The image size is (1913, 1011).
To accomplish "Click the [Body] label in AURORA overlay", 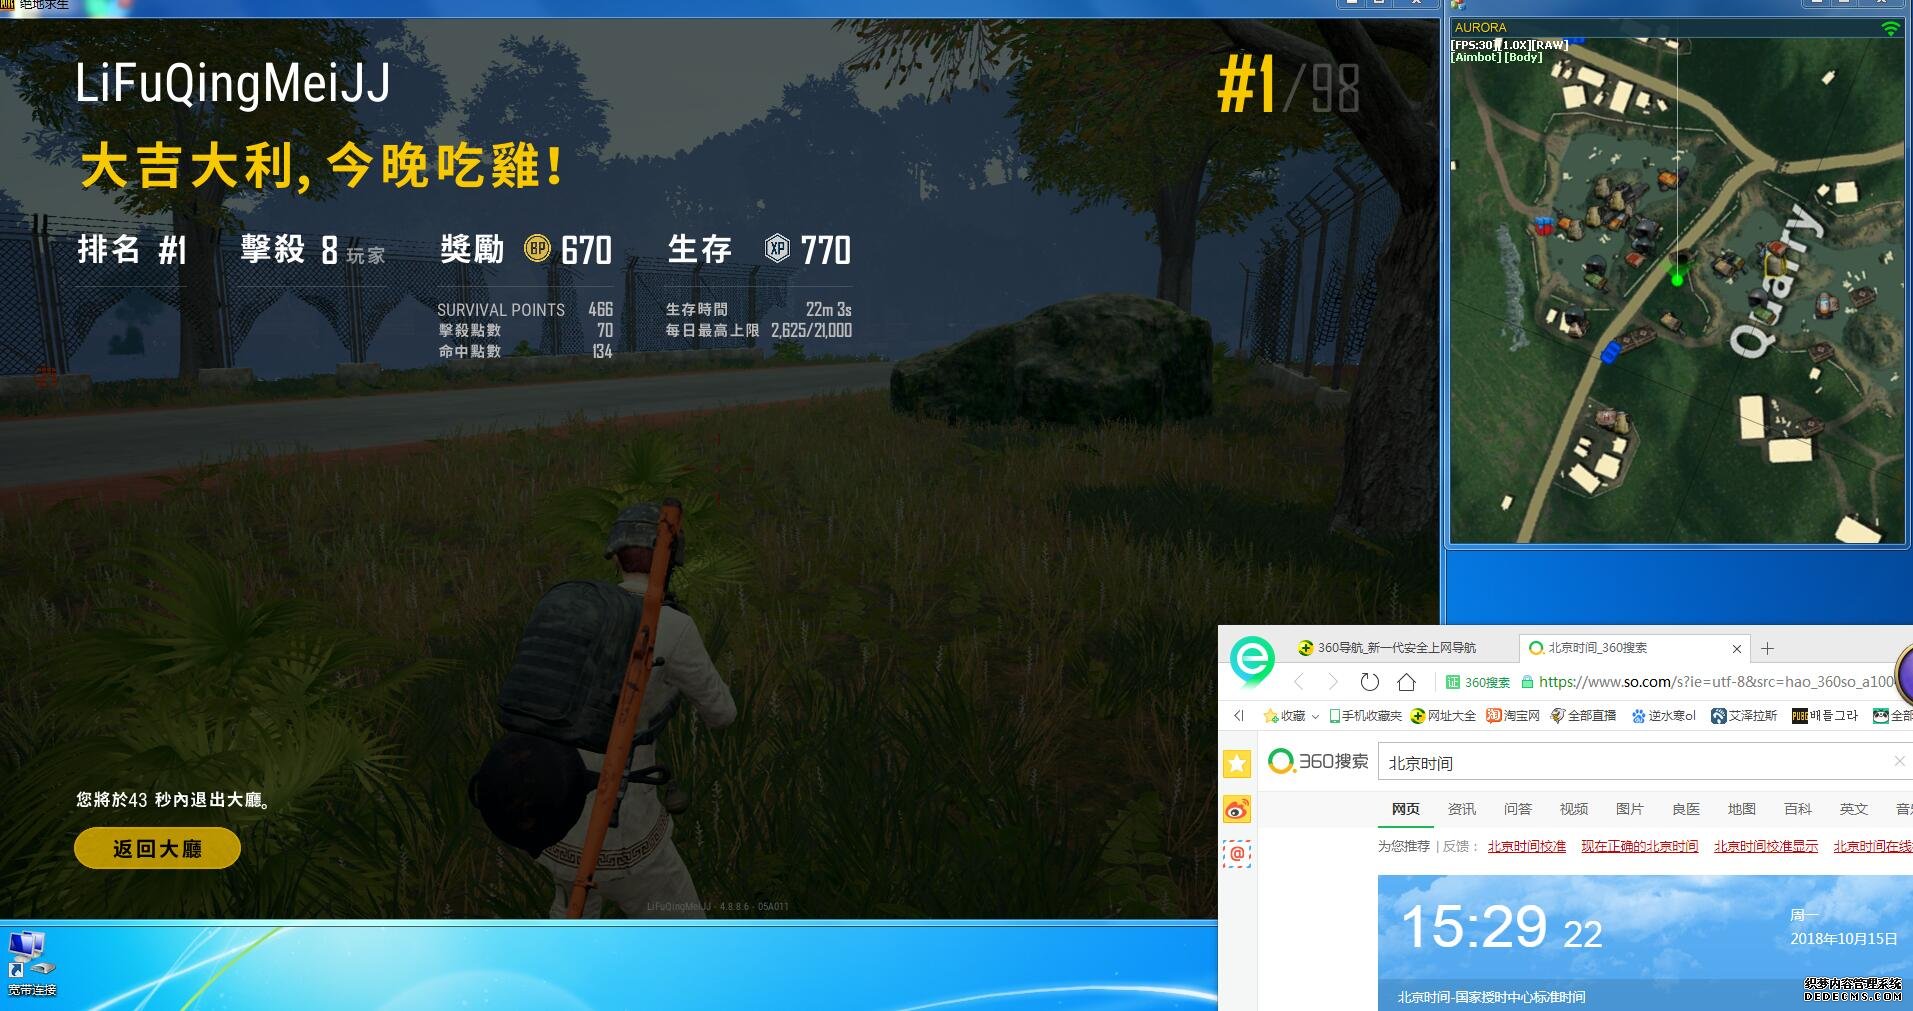I will [x=1523, y=58].
